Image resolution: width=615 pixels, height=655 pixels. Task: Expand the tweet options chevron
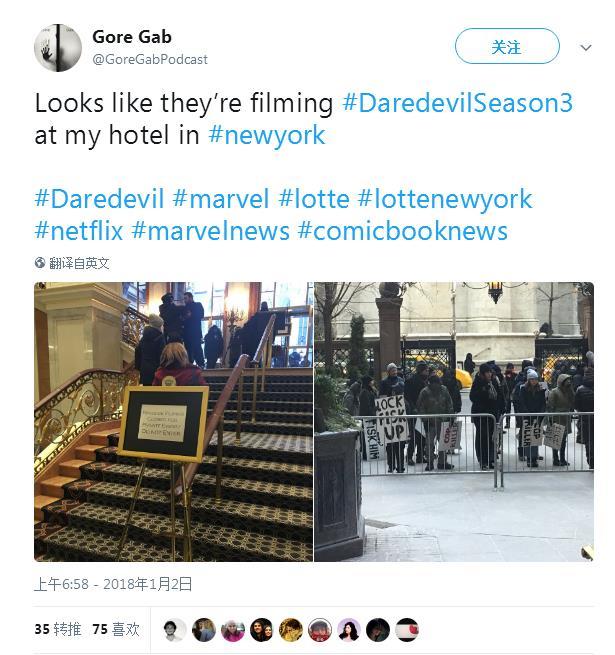[586, 48]
